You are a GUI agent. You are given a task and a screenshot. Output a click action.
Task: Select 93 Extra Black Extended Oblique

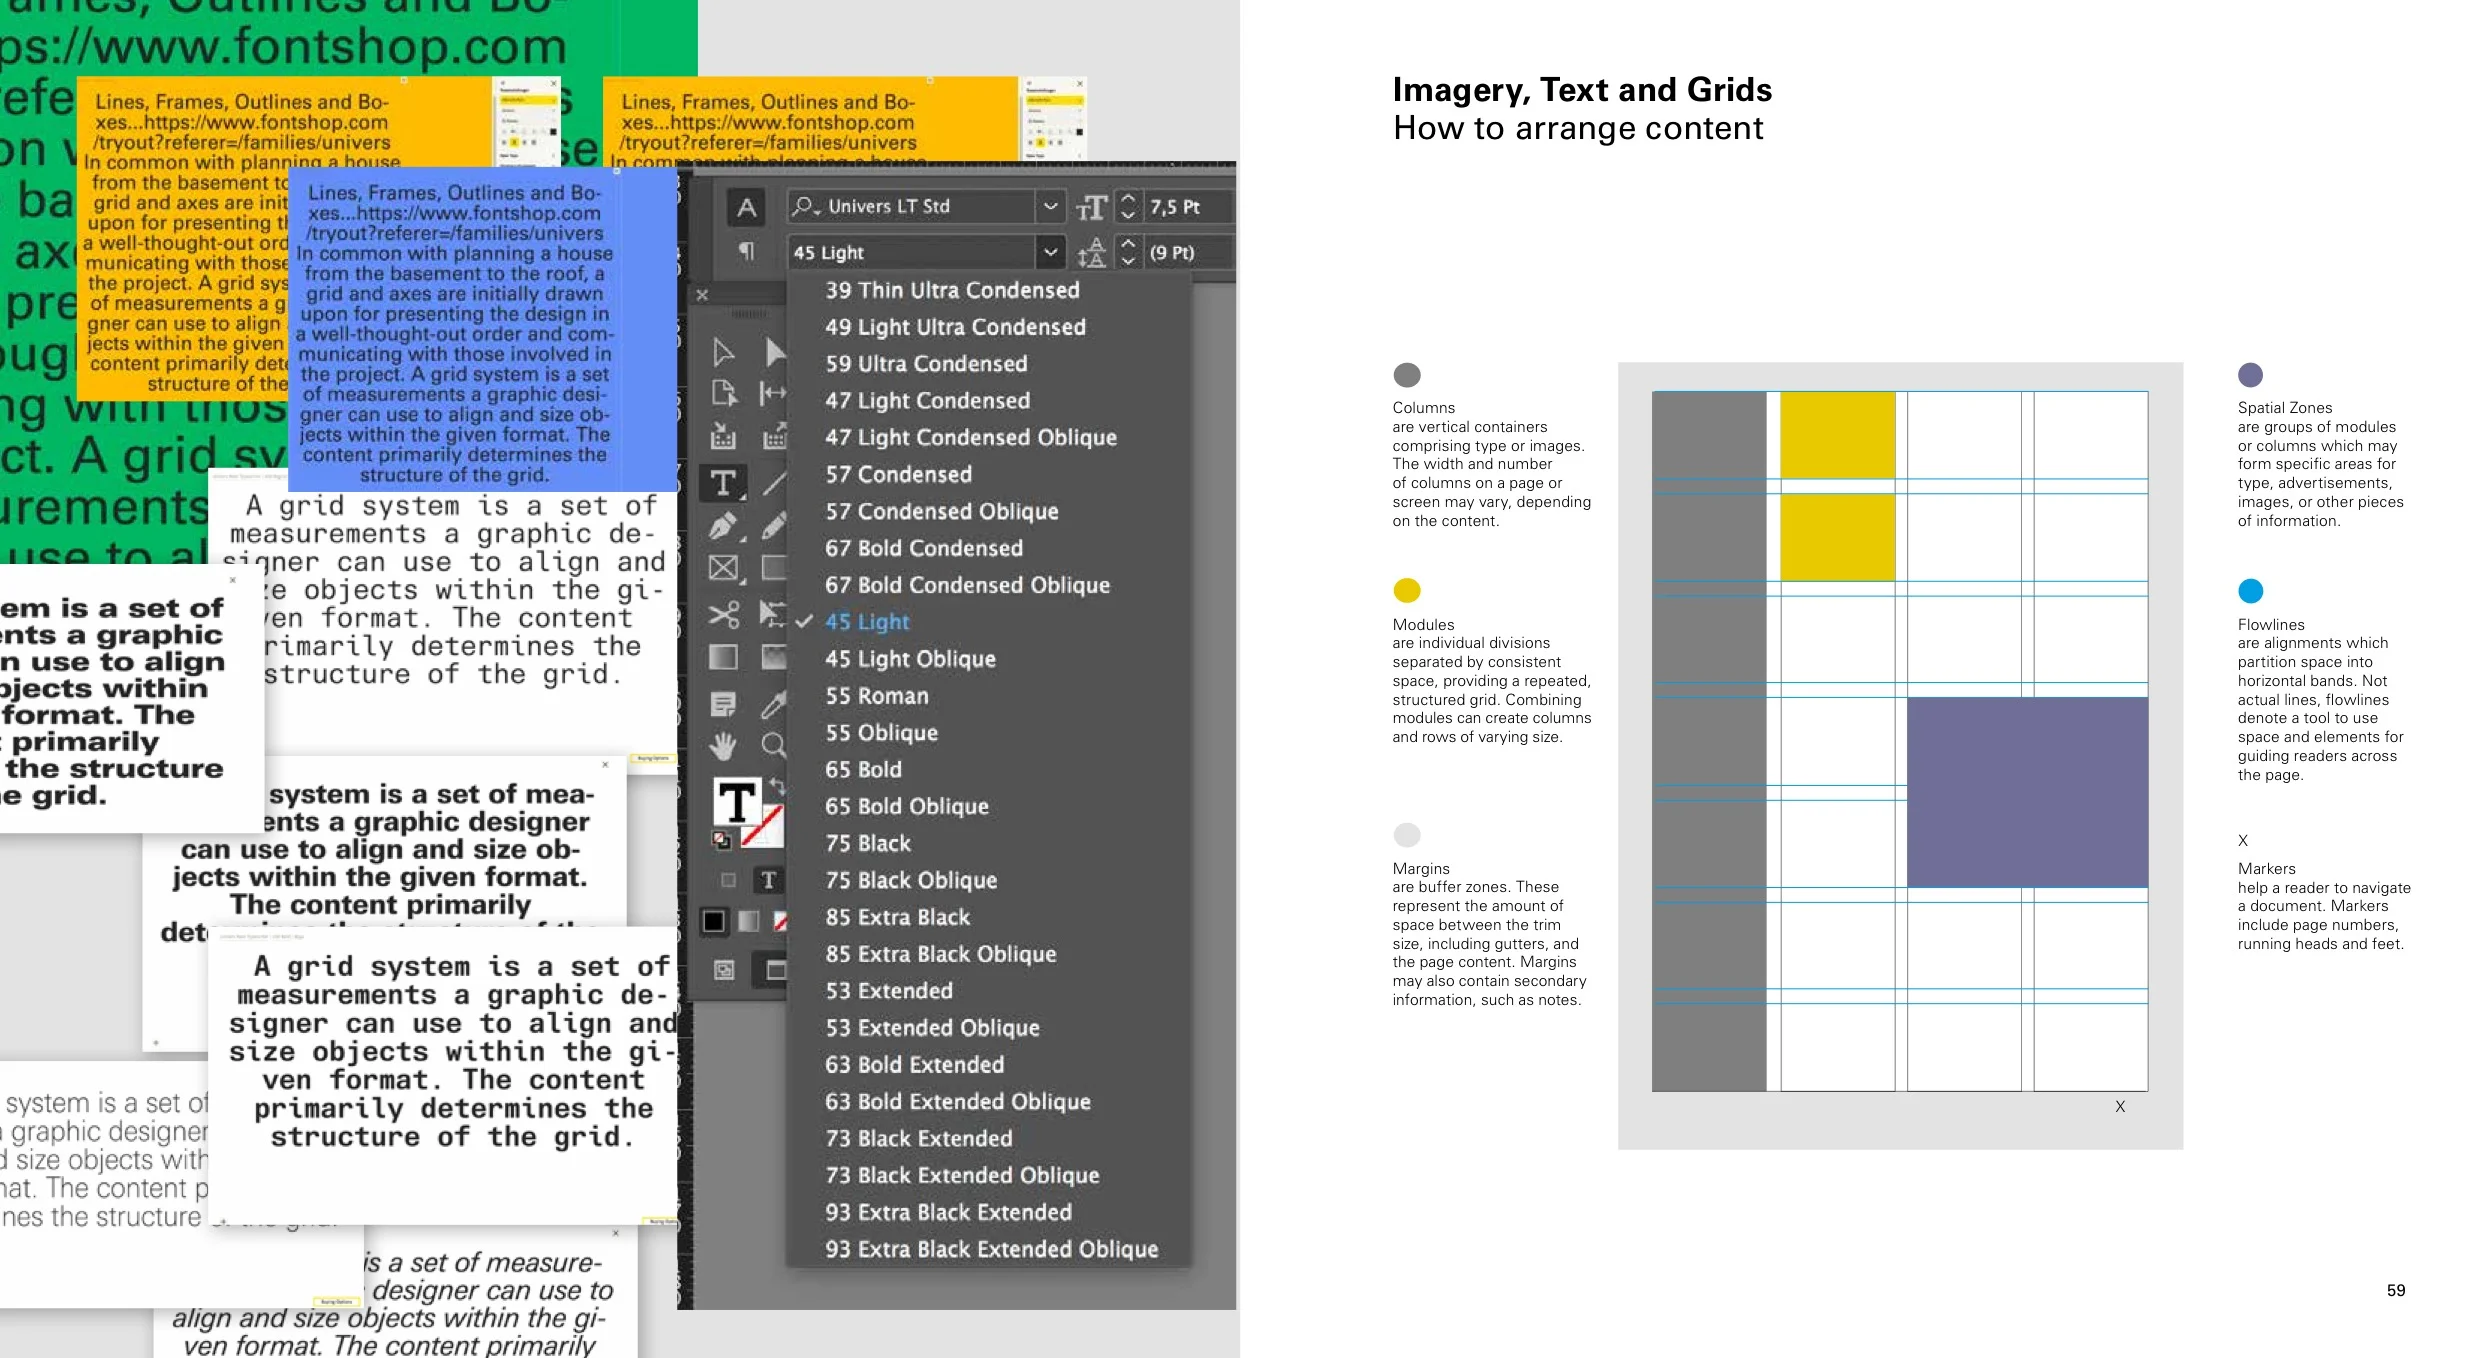[x=990, y=1249]
